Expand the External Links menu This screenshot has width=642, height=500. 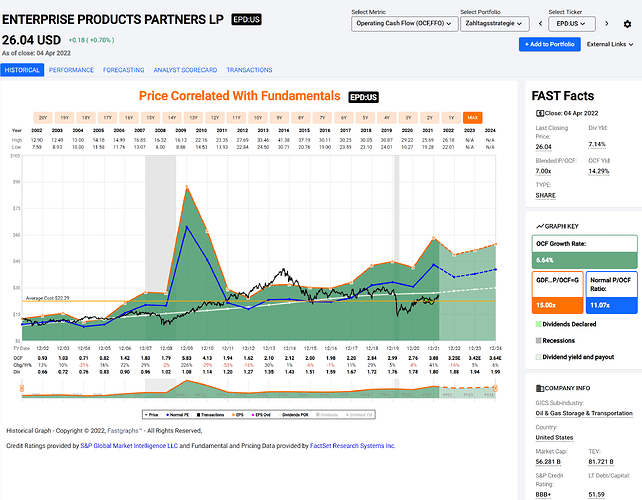point(610,44)
